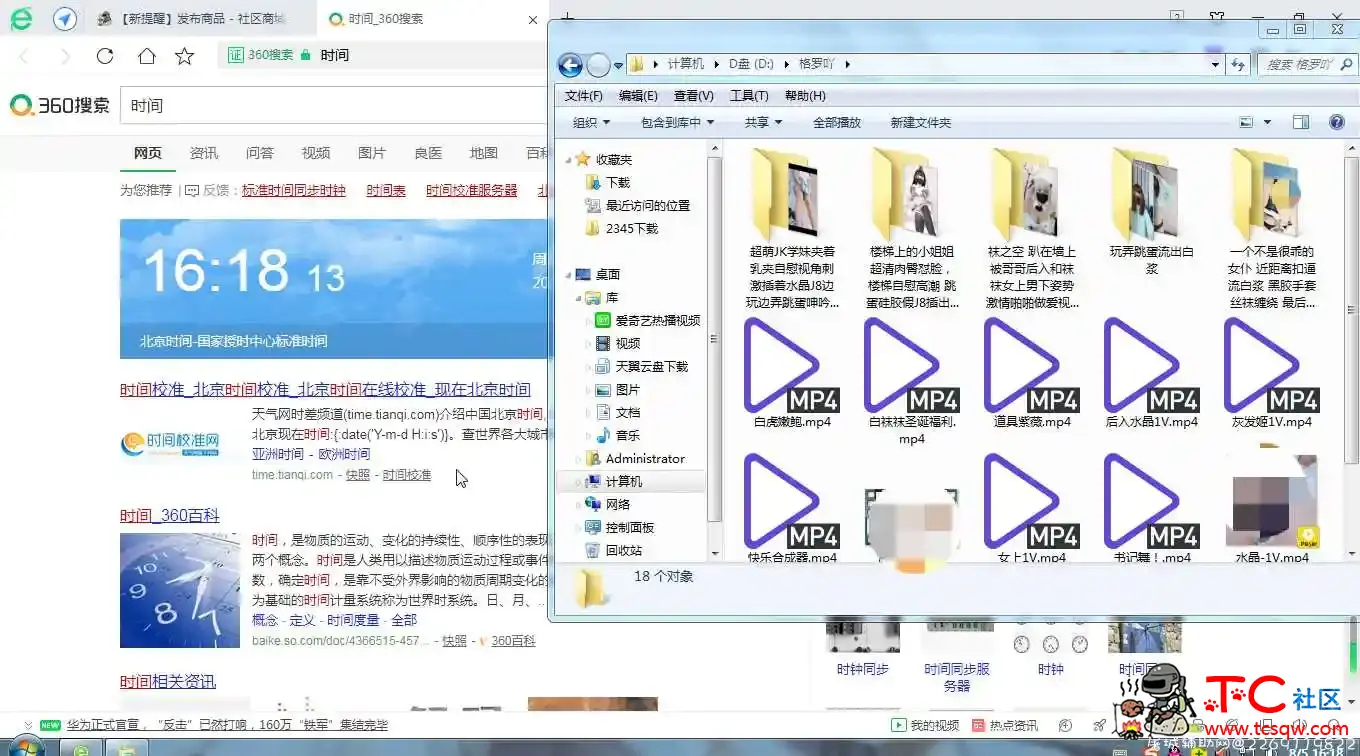
Task: Switch to 图片 search tab
Action: (x=372, y=153)
